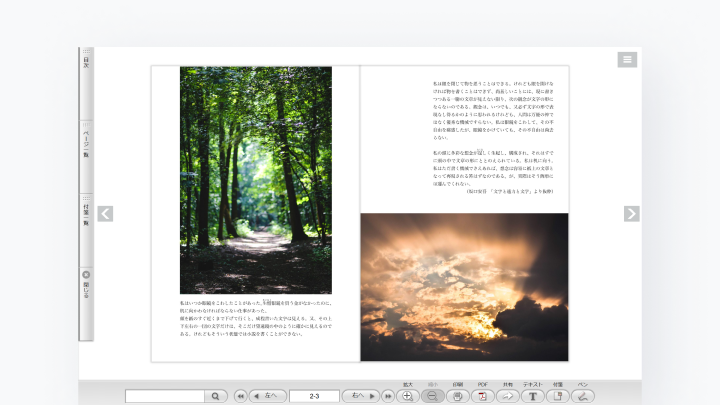Open the ページ一覧 page list tab
The image size is (720, 405).
[86, 157]
